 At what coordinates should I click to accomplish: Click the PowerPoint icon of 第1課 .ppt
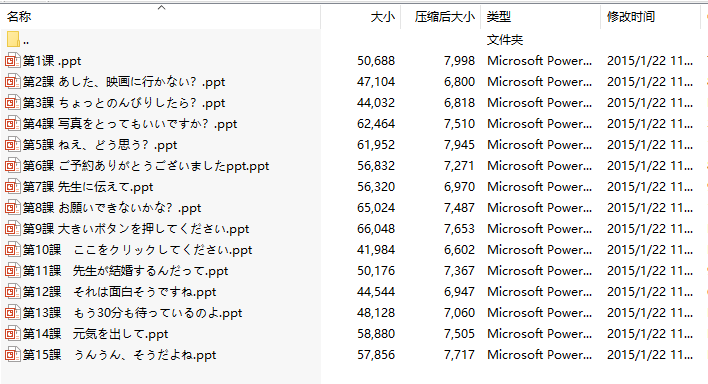[x=13, y=61]
